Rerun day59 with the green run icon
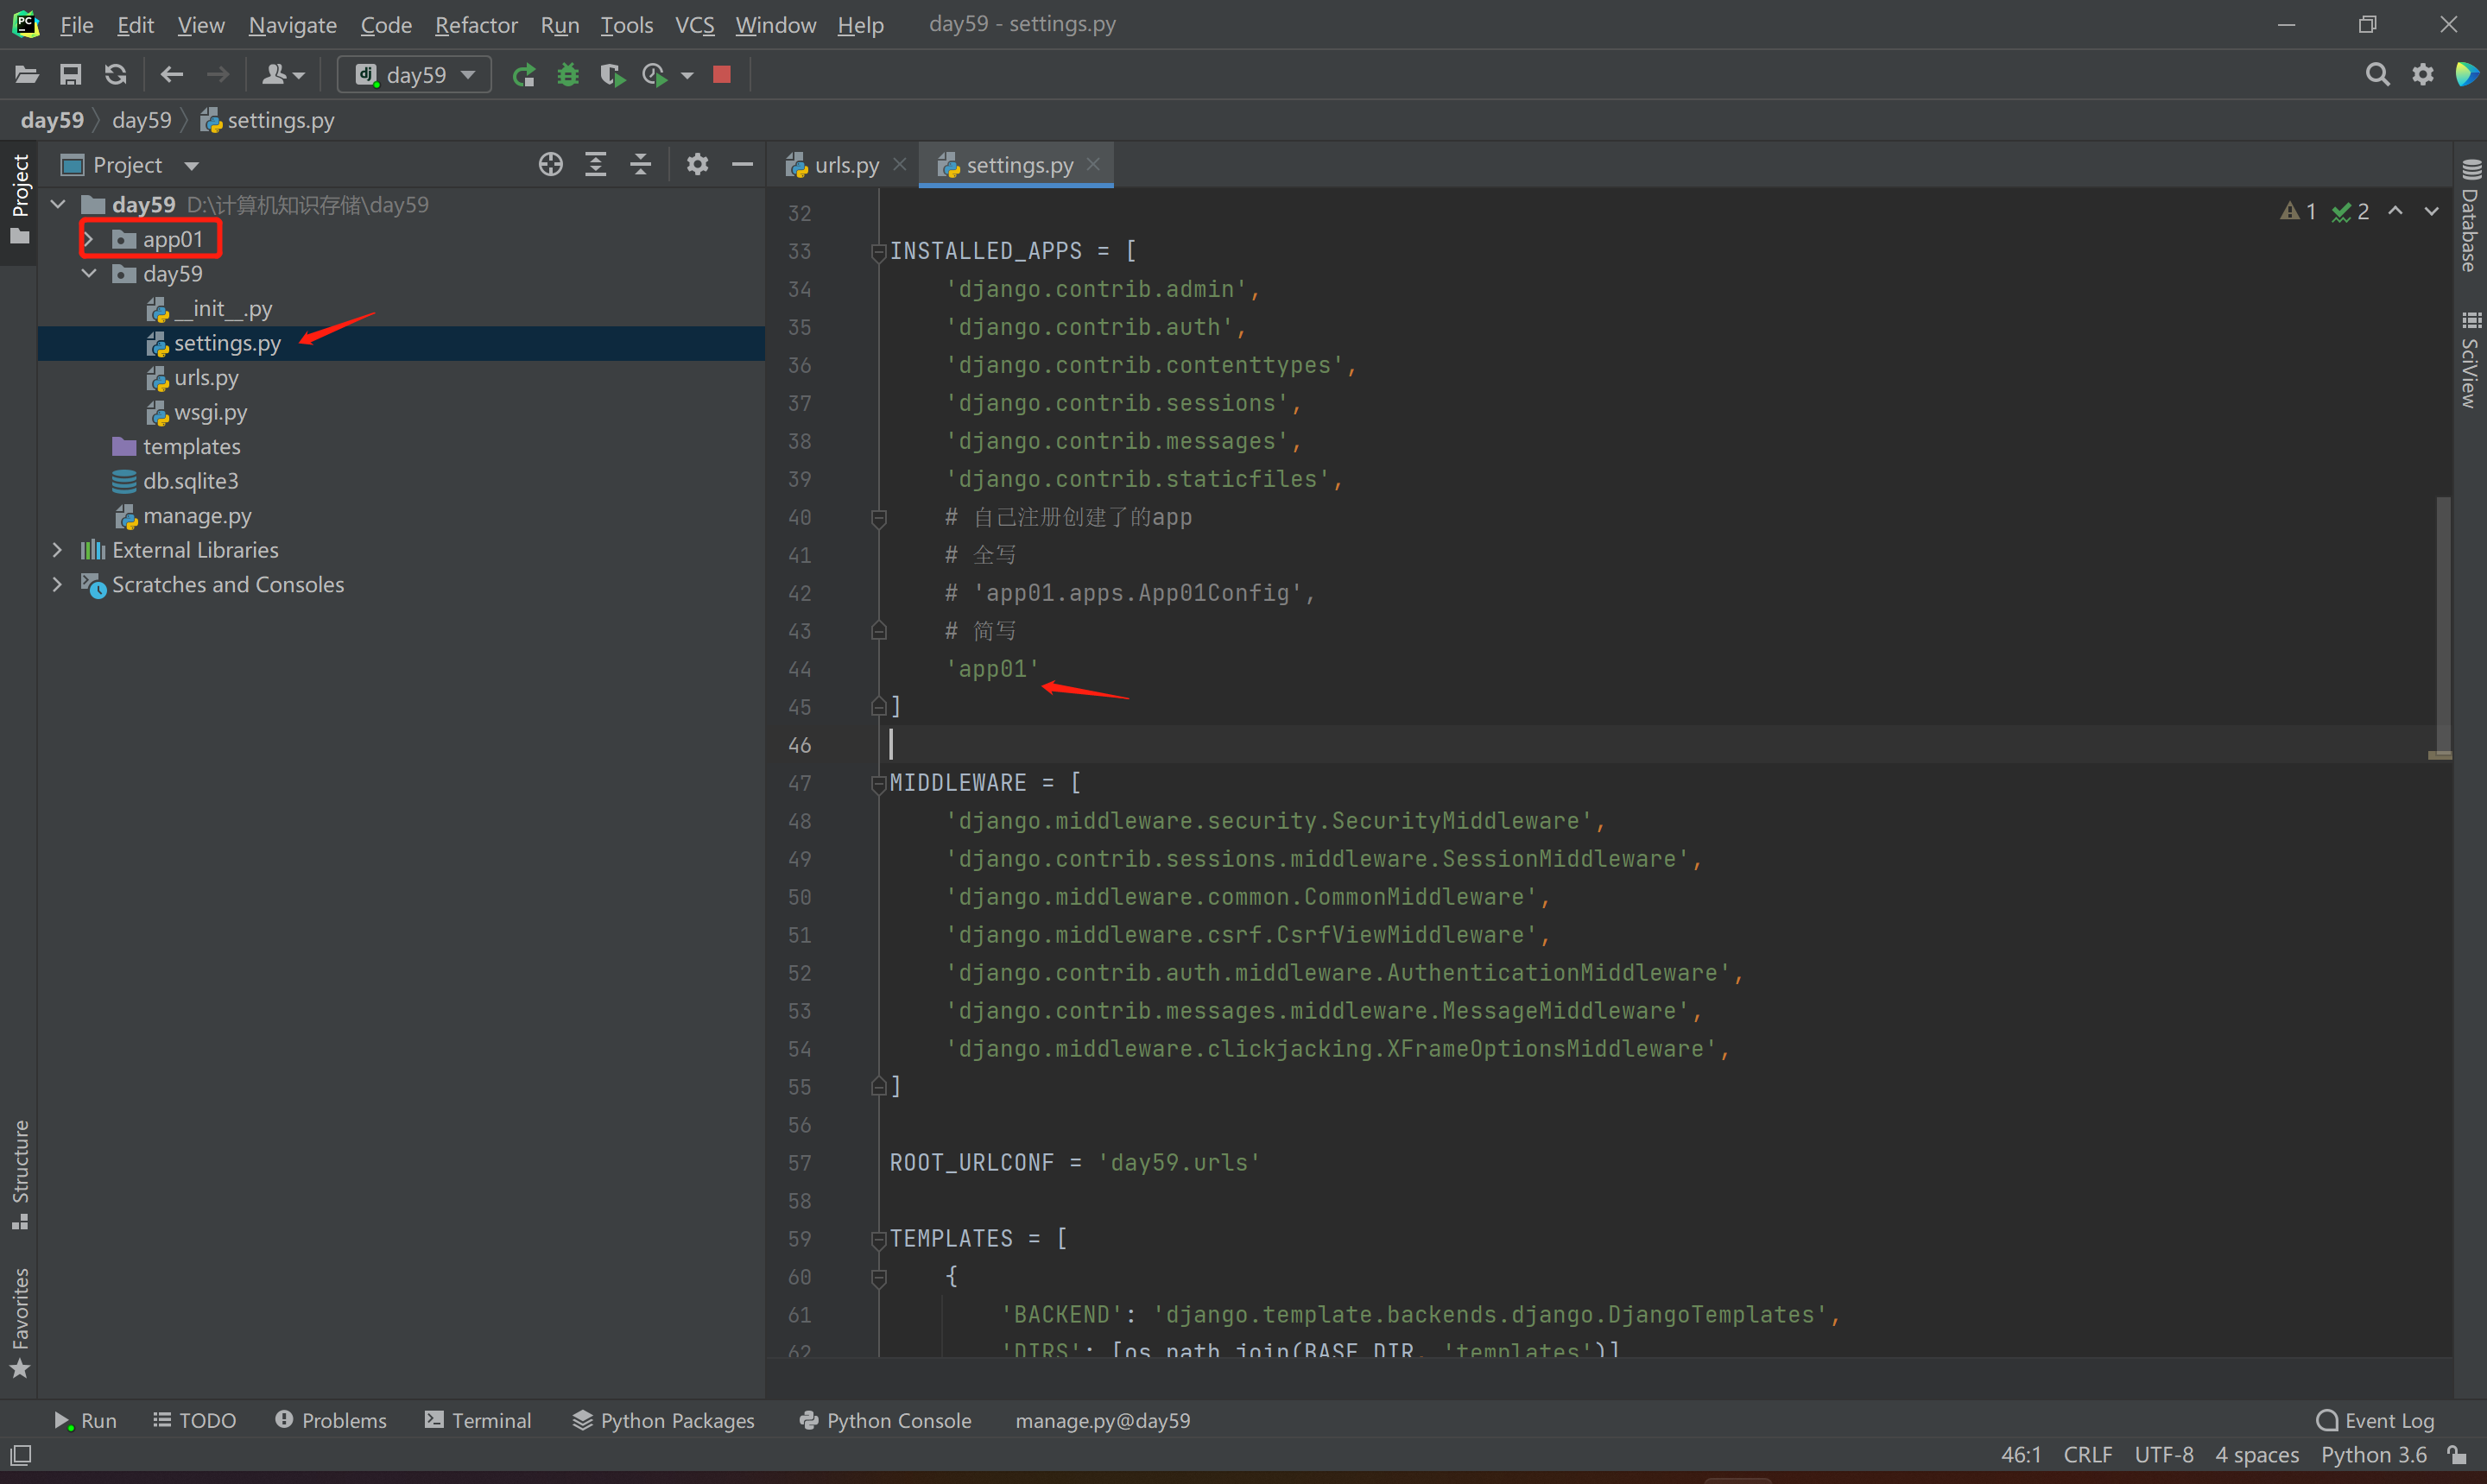 click(x=524, y=75)
